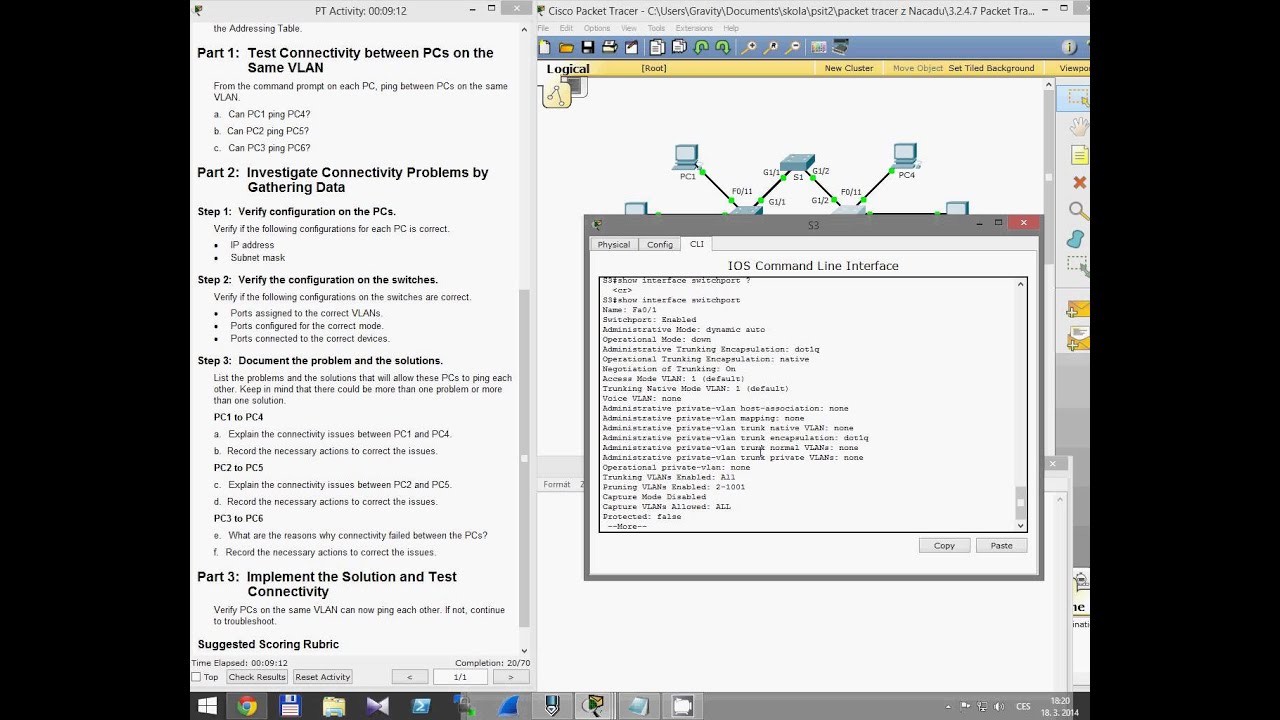Click the instructions panel vertical scrollbar

pos(524,340)
